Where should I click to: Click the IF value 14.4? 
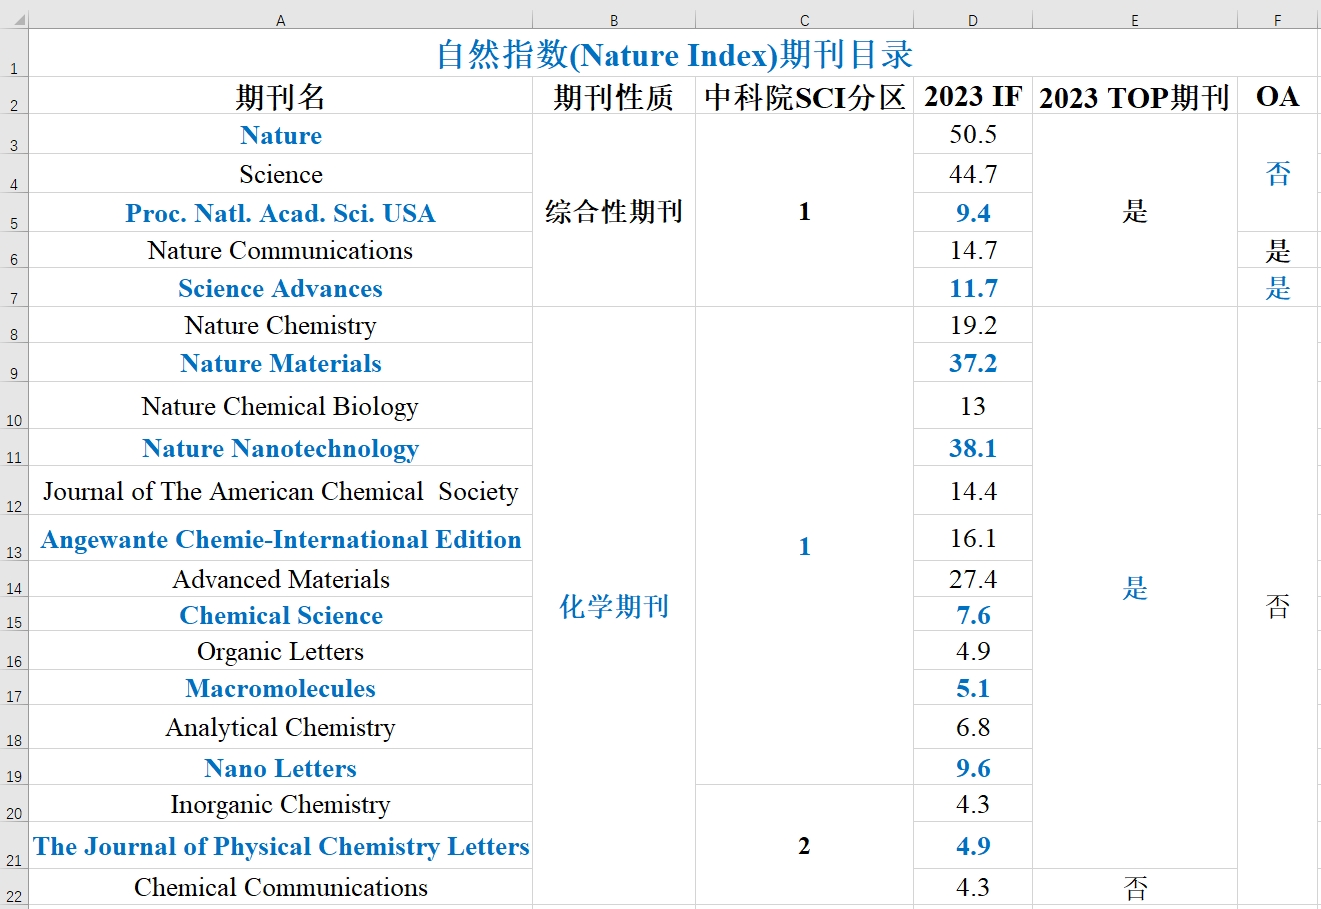973,491
